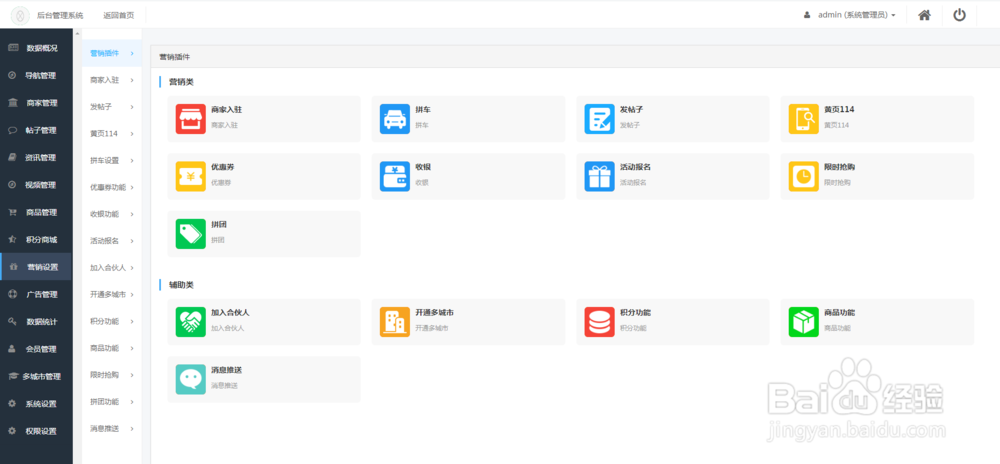Expand the 营销插件 submenu chevron
Viewport: 1000px width, 464px height.
point(132,54)
